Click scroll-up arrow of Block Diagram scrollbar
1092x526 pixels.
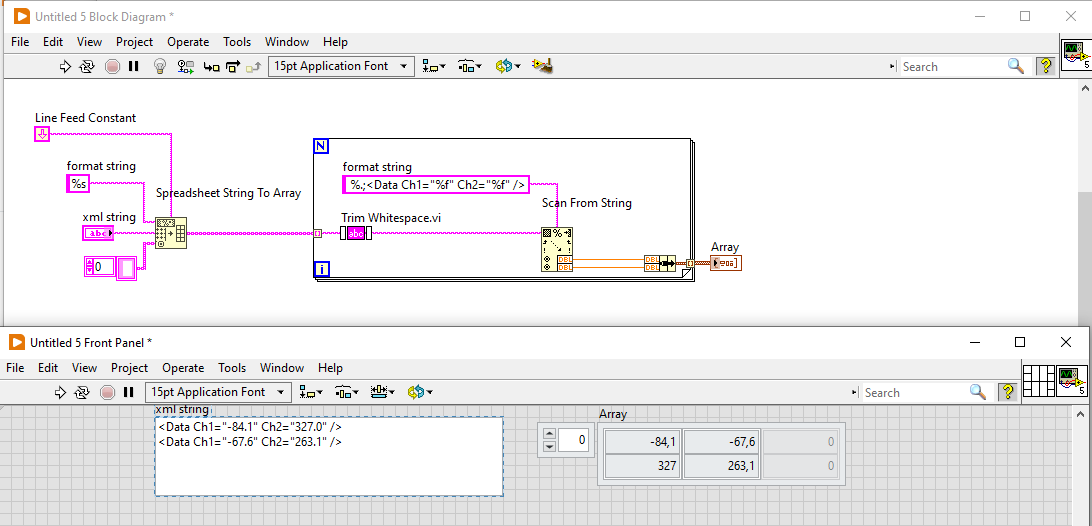tap(1085, 89)
